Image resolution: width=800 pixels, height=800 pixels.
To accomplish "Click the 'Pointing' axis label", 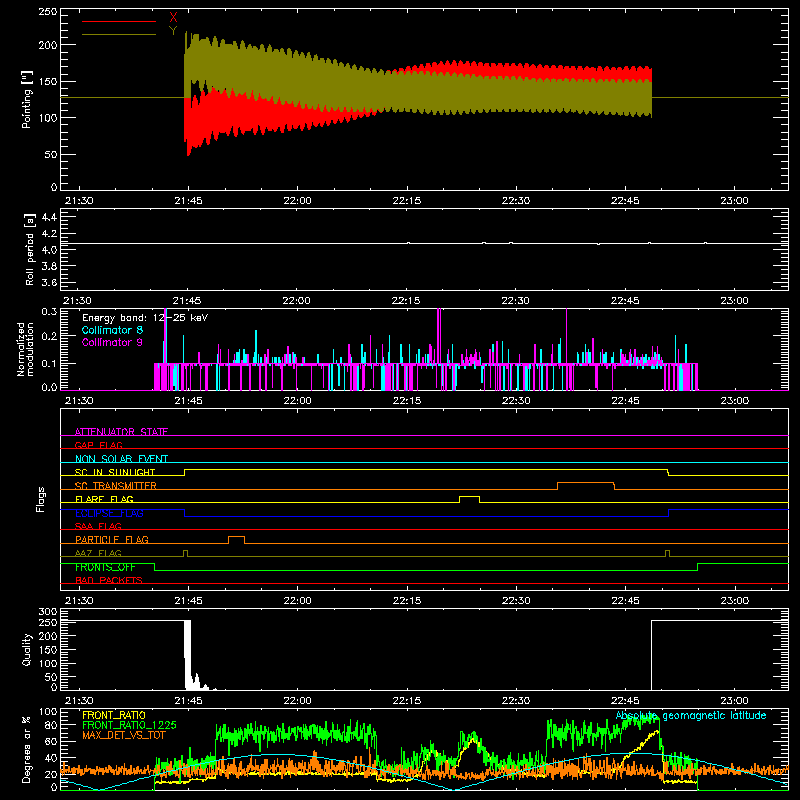I will (x=27, y=99).
